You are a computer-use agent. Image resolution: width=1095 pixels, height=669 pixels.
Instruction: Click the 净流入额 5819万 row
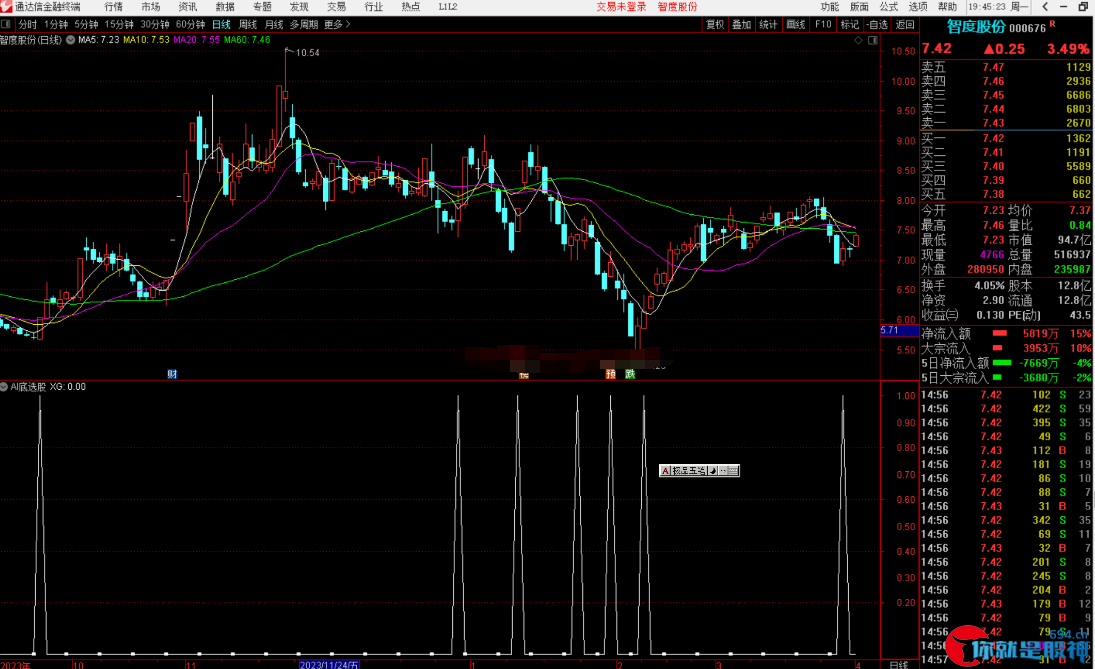click(1006, 334)
